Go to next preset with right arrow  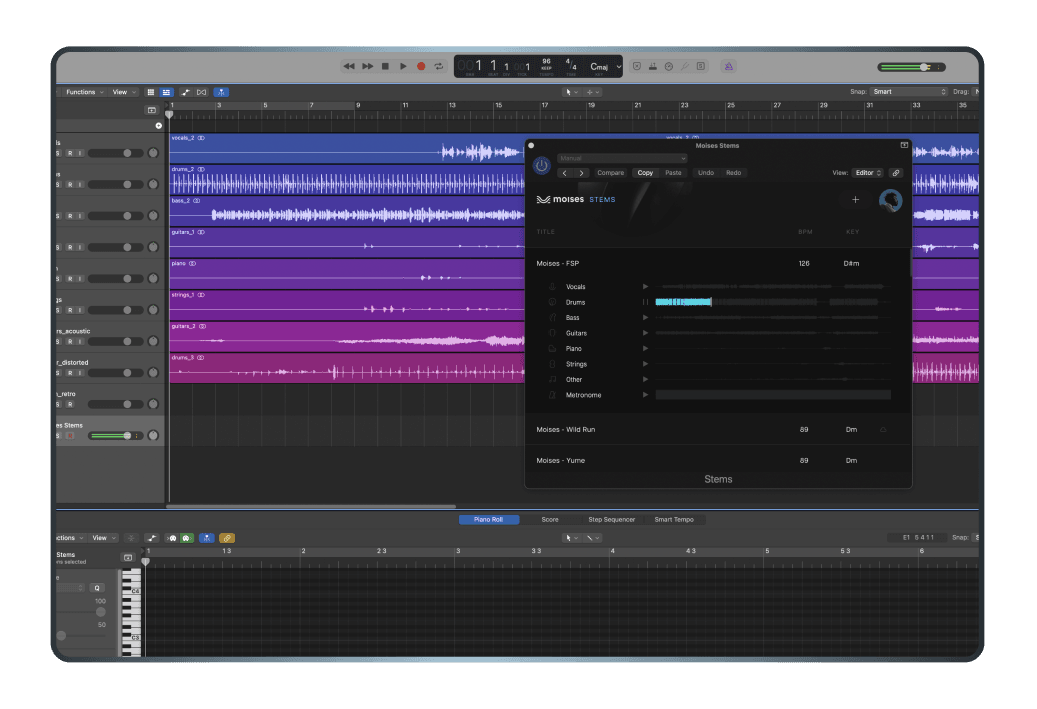581,173
